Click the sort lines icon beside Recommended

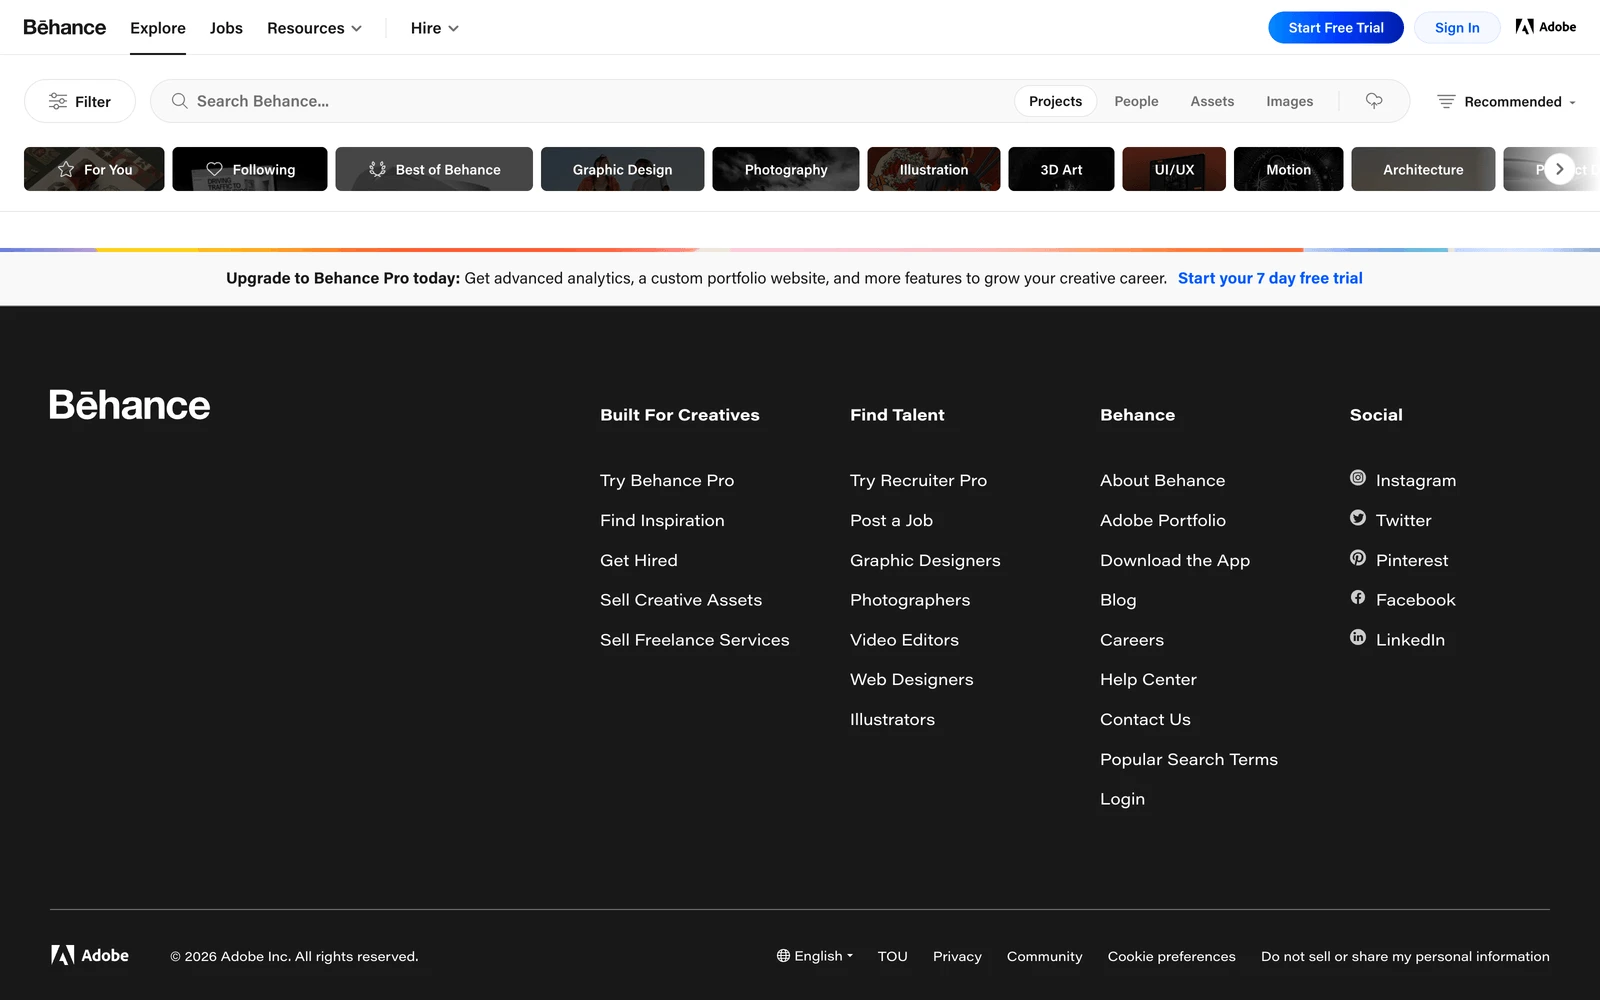pyautogui.click(x=1446, y=101)
